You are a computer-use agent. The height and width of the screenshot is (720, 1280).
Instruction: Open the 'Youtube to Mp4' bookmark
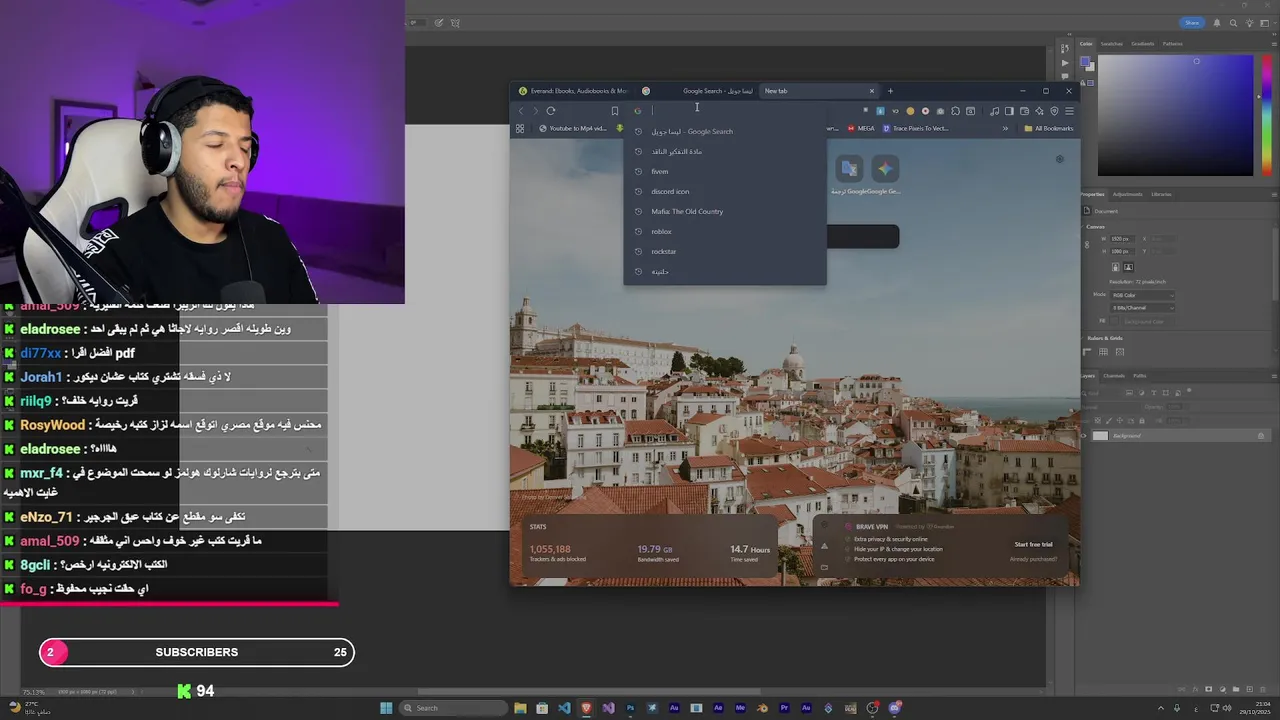[x=572, y=128]
